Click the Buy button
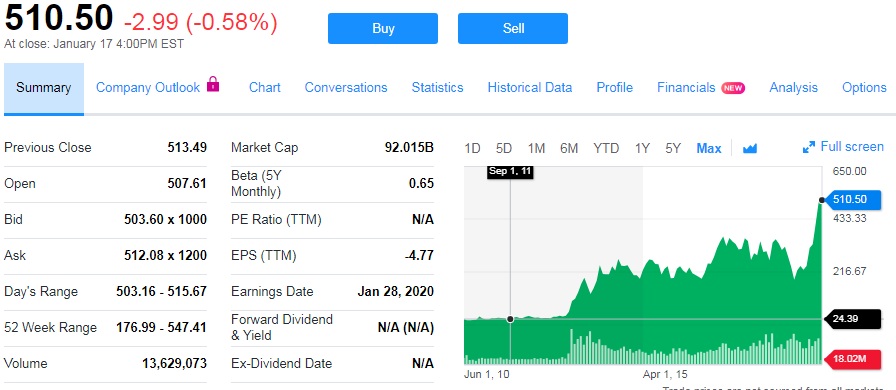The height and width of the screenshot is (390, 896). tap(383, 29)
